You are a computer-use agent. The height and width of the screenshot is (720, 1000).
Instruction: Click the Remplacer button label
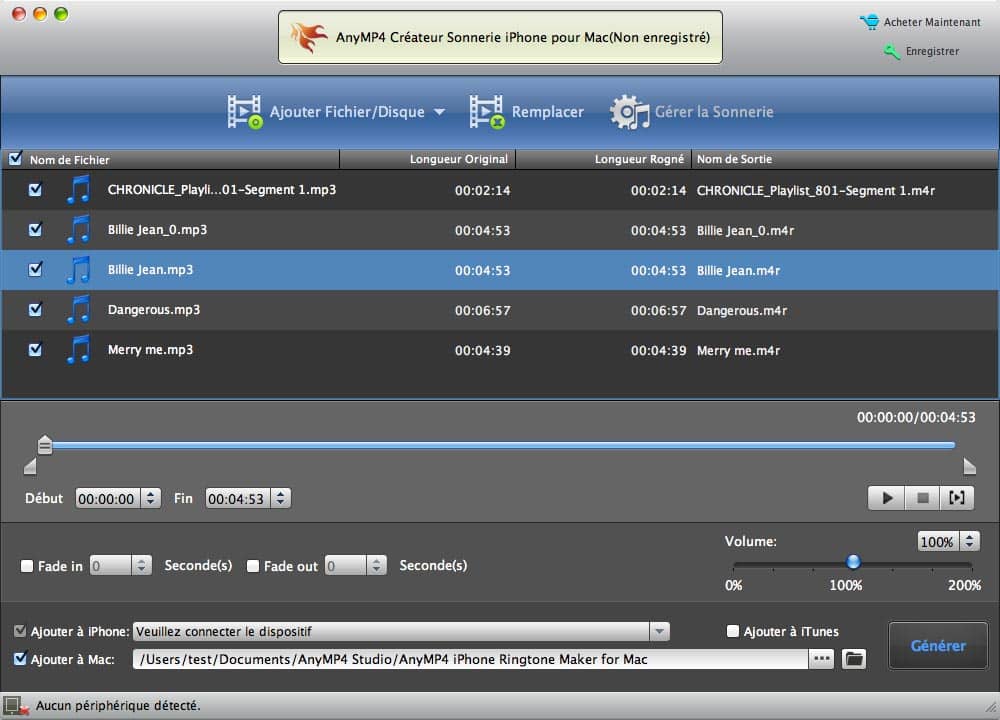pos(547,112)
